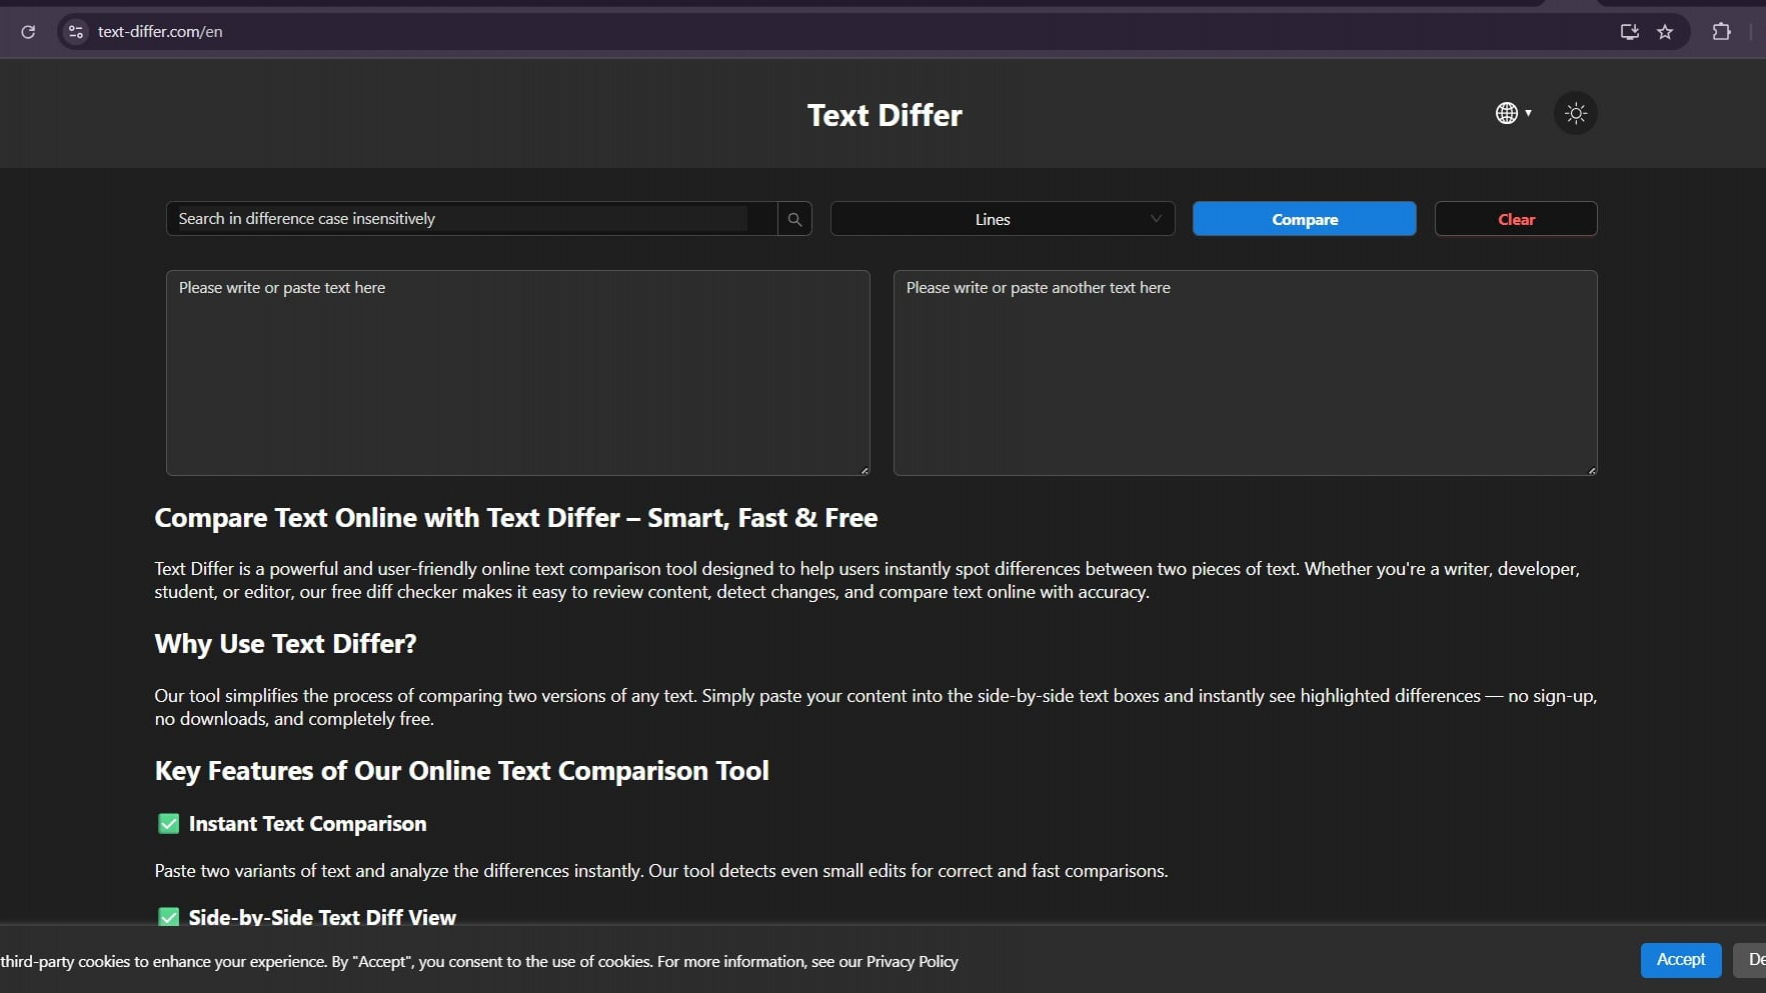This screenshot has width=1766, height=993.
Task: Click the magnifier search icon button
Action: point(795,219)
